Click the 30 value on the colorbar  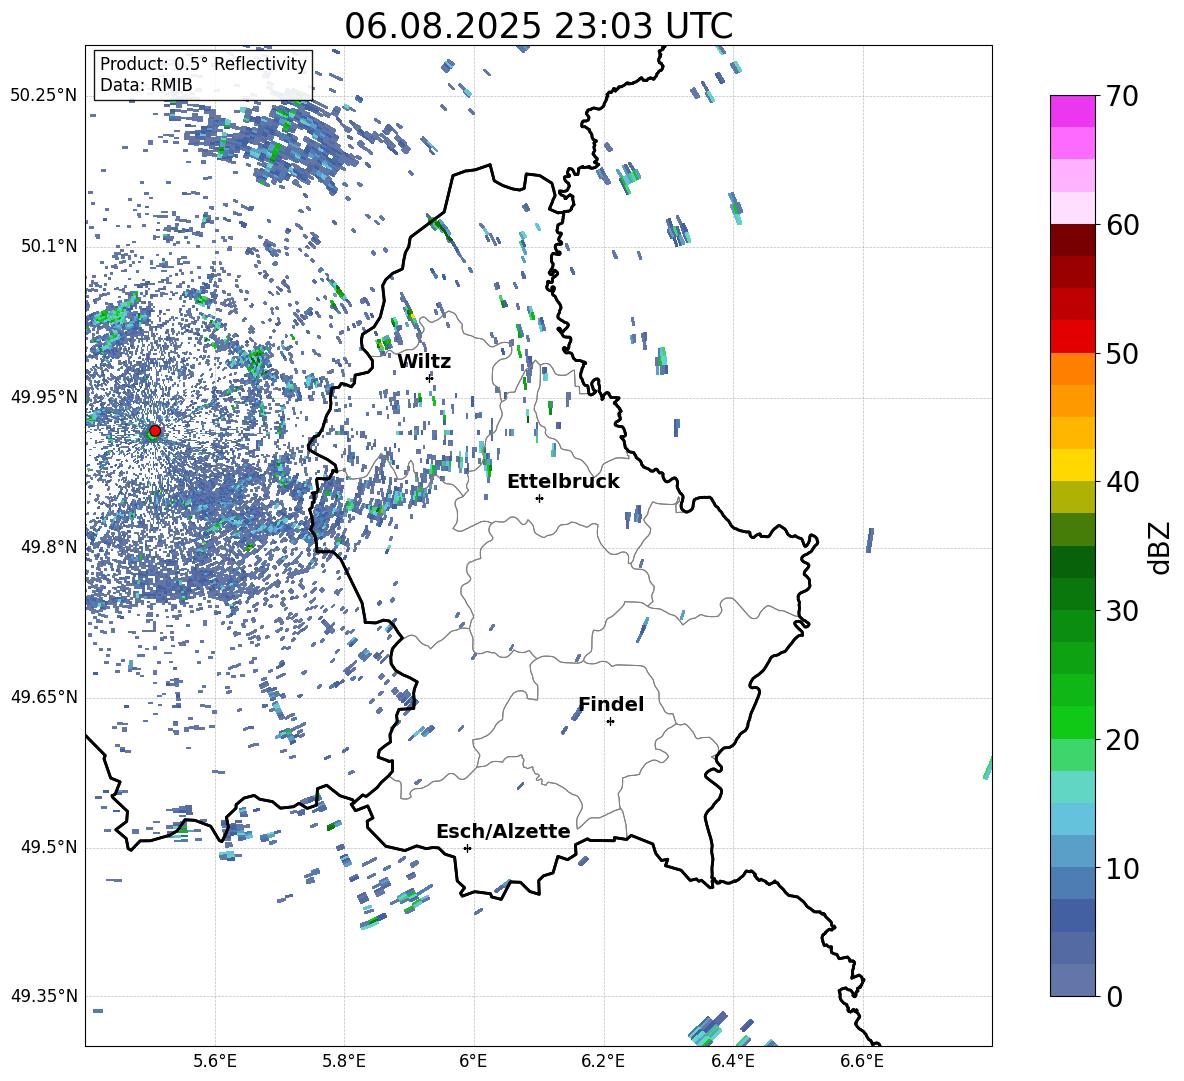[x=1122, y=611]
